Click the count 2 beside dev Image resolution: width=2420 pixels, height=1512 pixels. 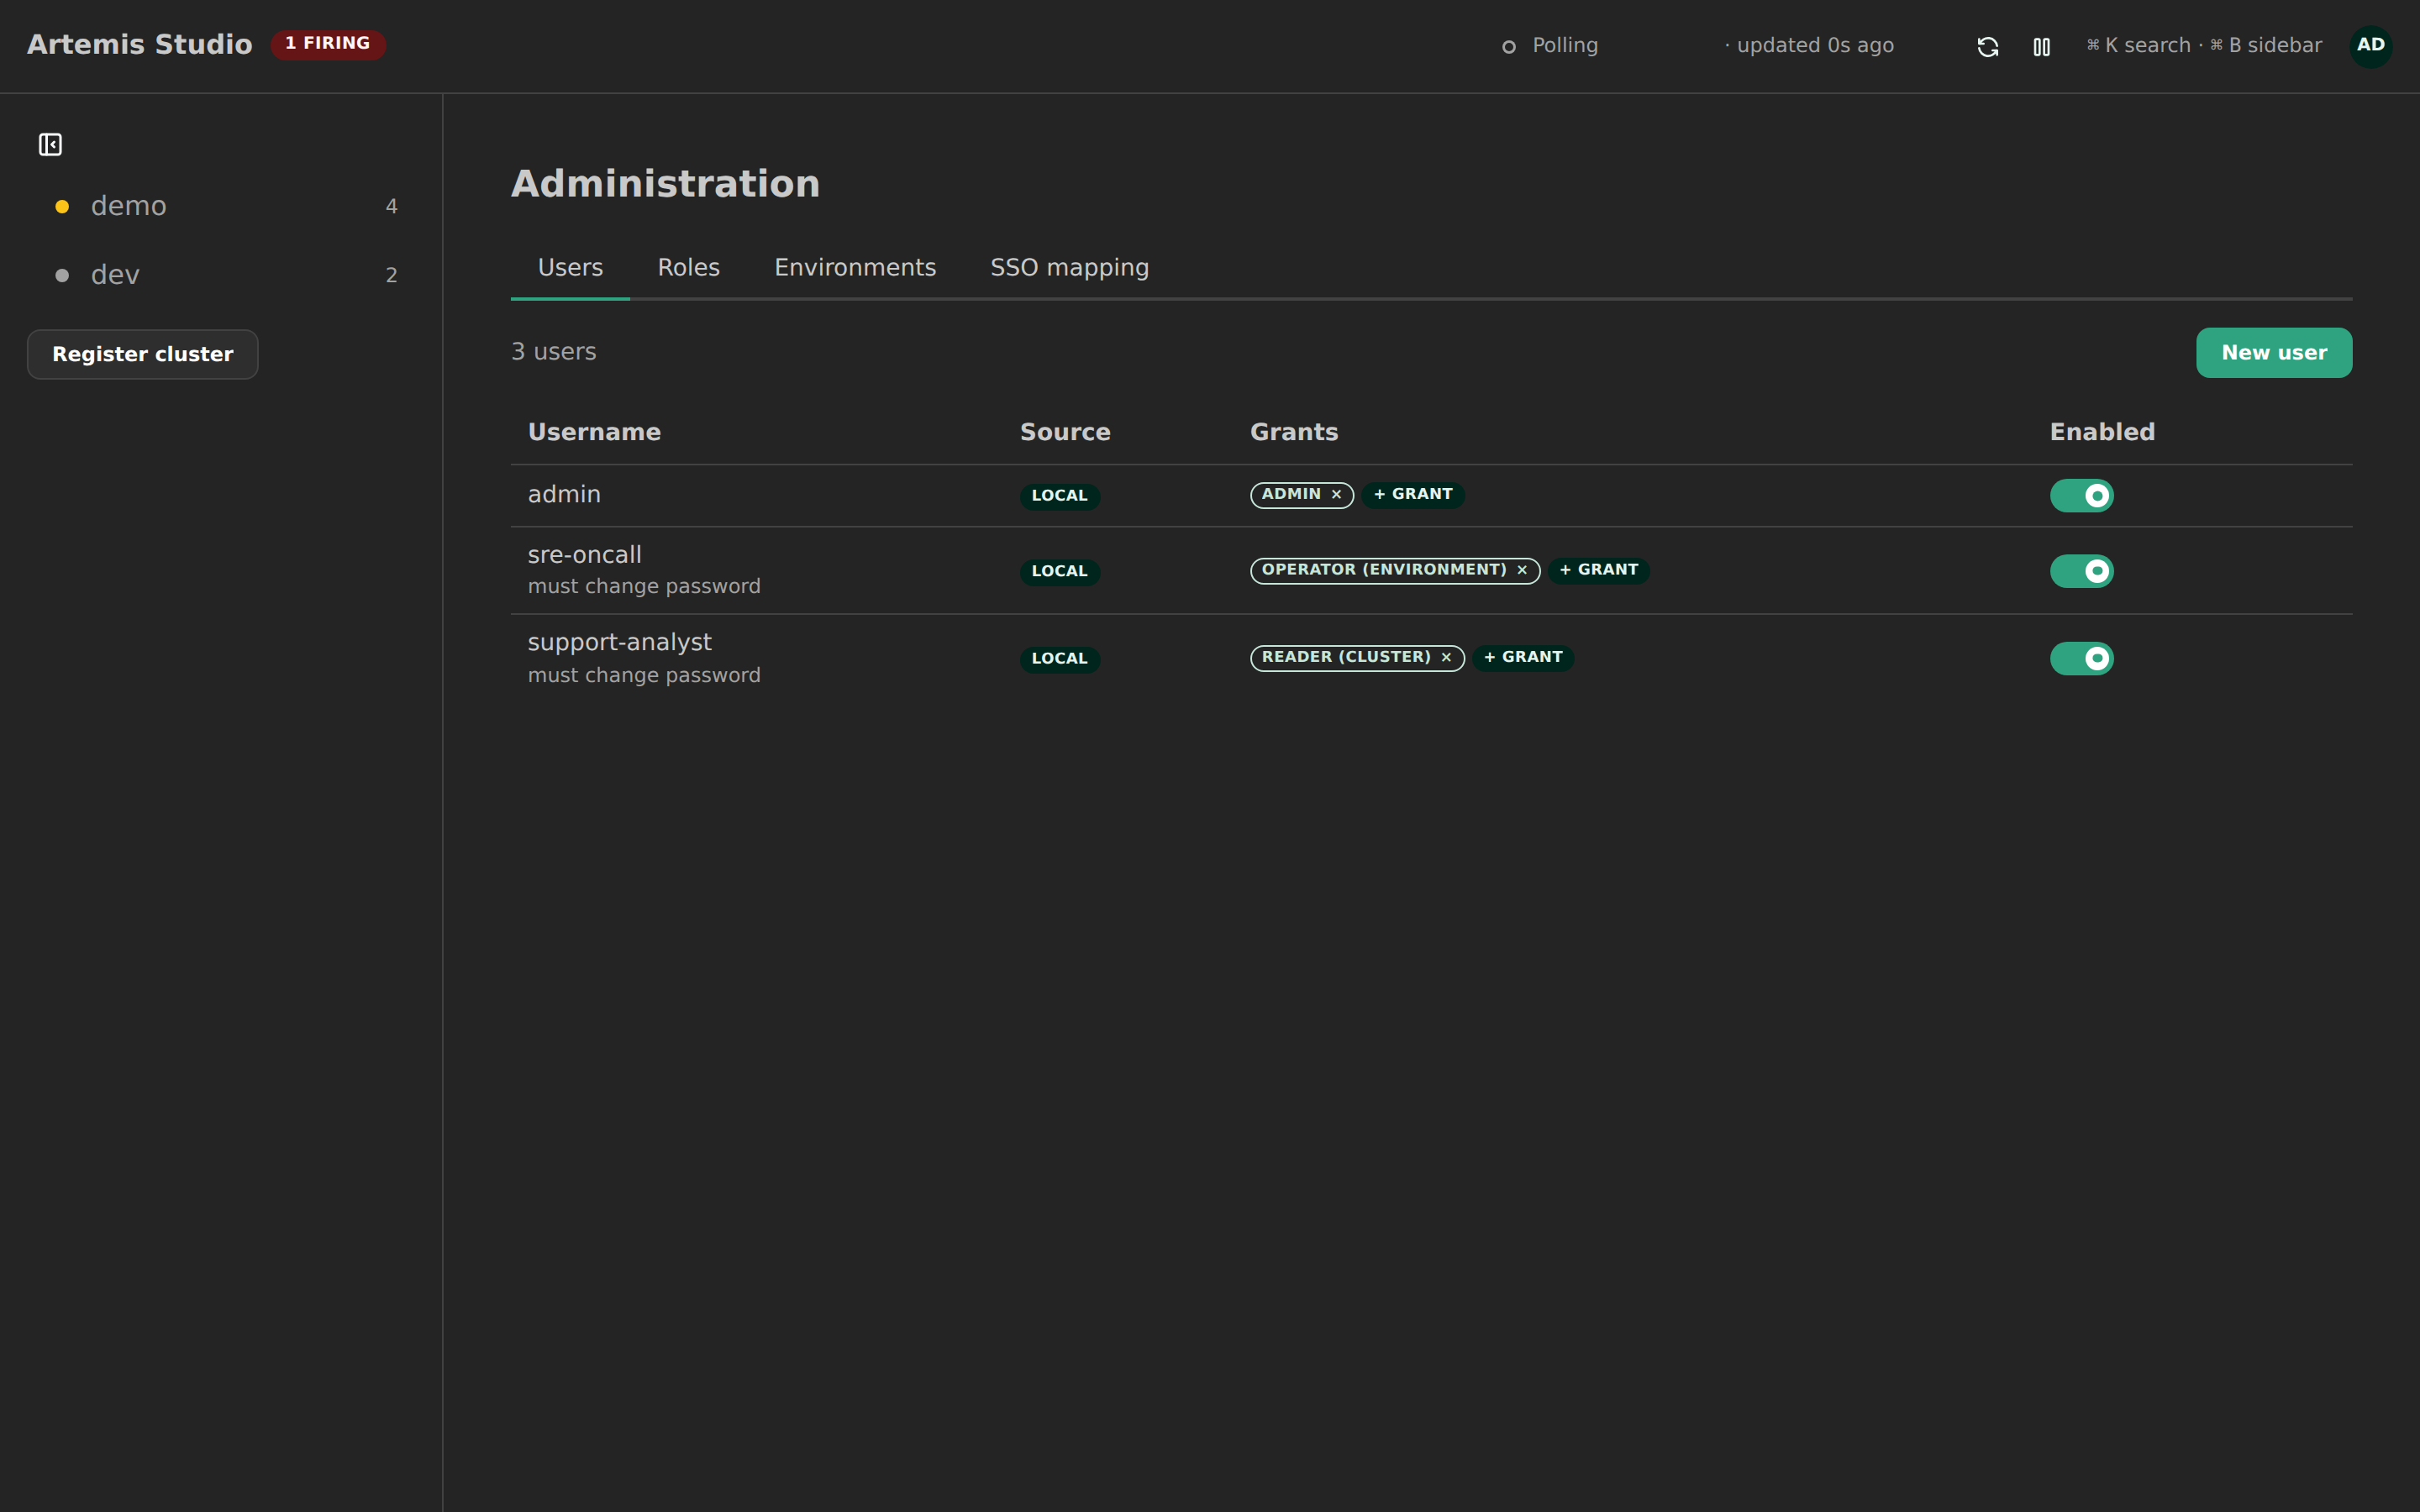(x=391, y=276)
